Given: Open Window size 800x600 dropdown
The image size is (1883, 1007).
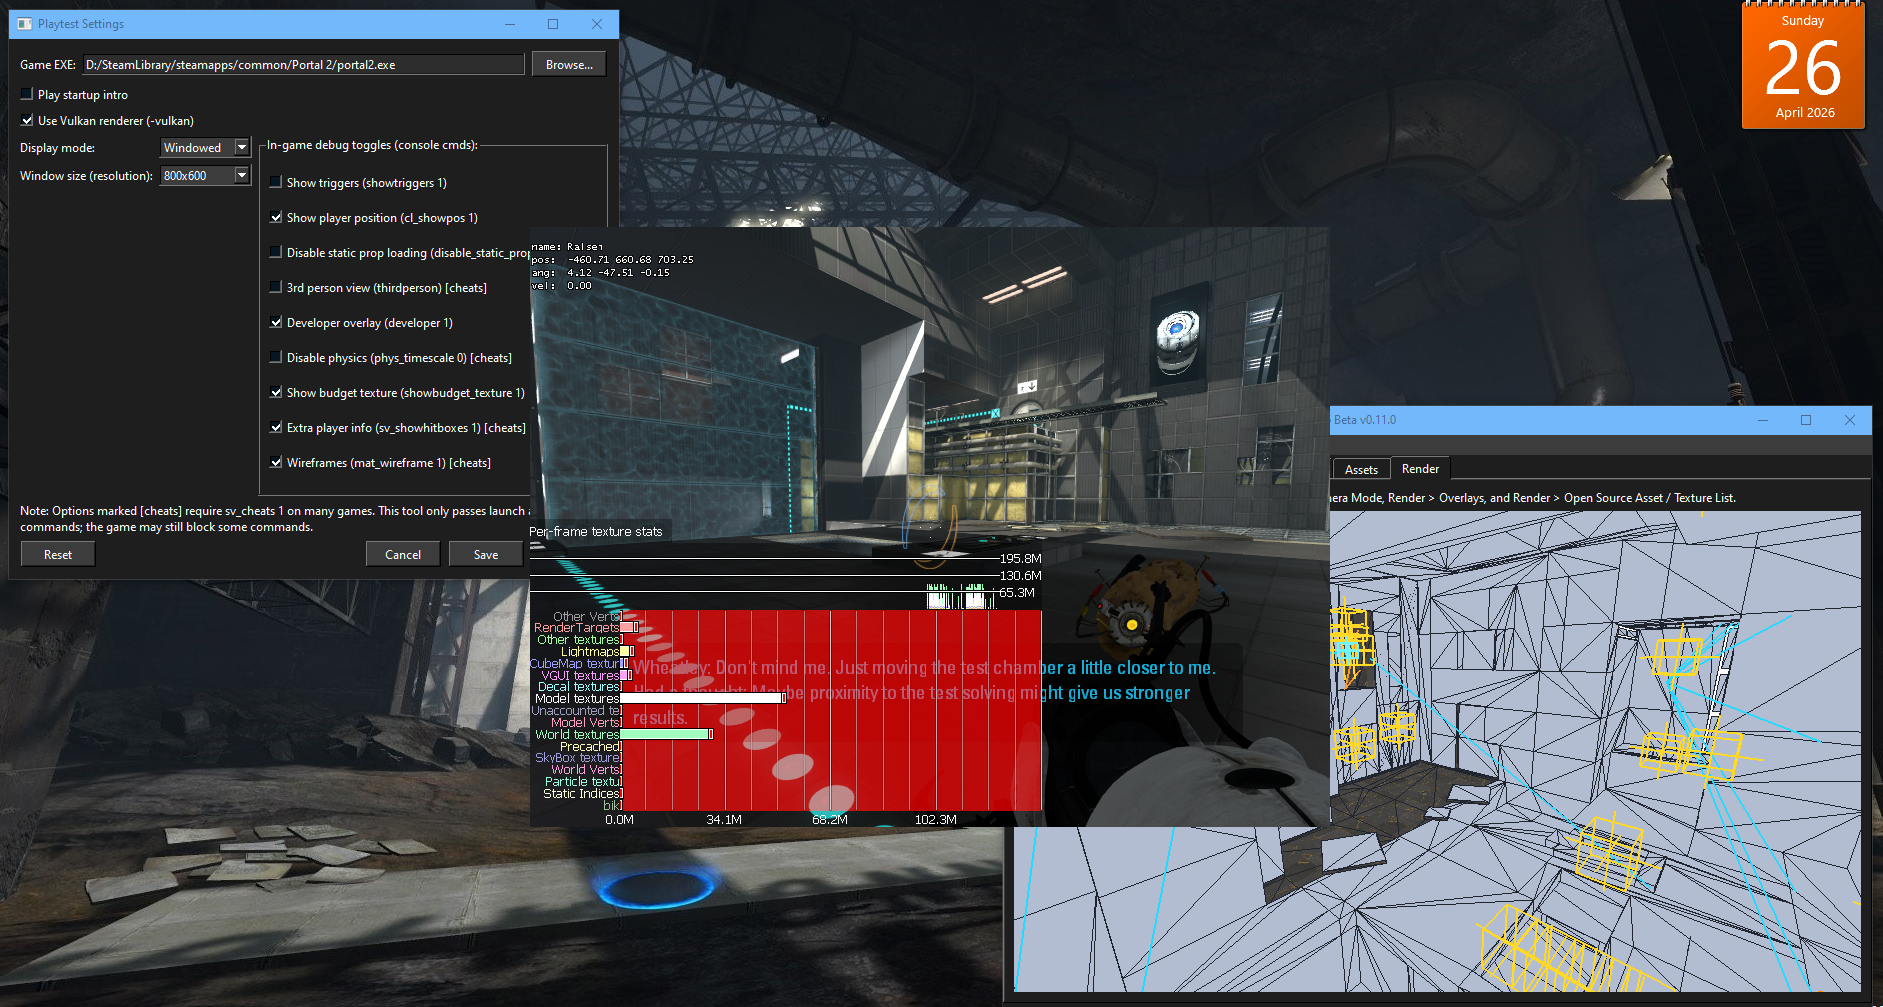Looking at the screenshot, I should point(205,175).
